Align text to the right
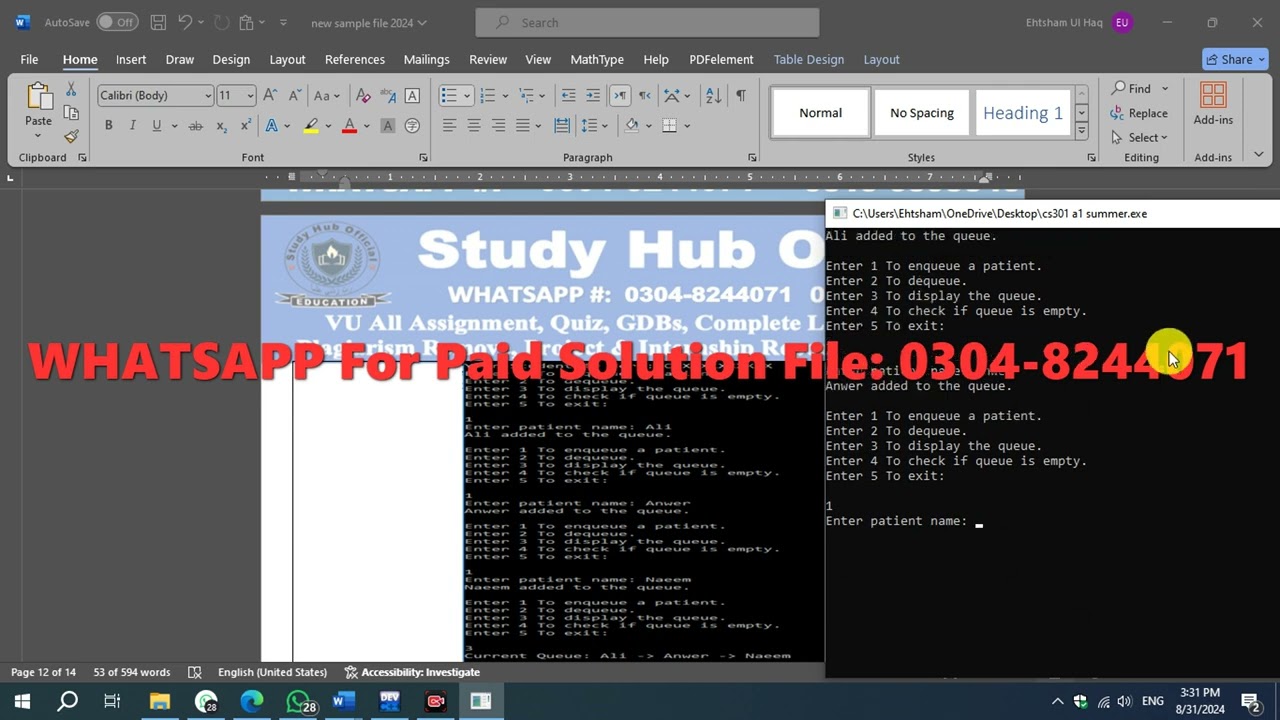The width and height of the screenshot is (1280, 720). [x=498, y=126]
